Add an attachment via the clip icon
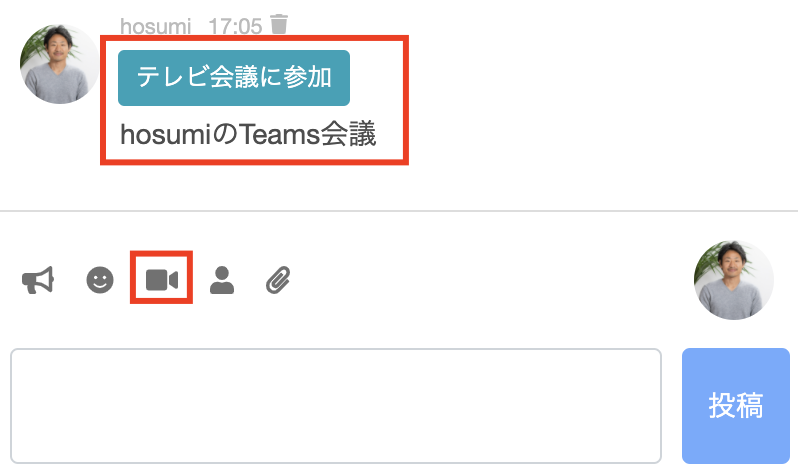Image resolution: width=798 pixels, height=474 pixels. [x=278, y=280]
